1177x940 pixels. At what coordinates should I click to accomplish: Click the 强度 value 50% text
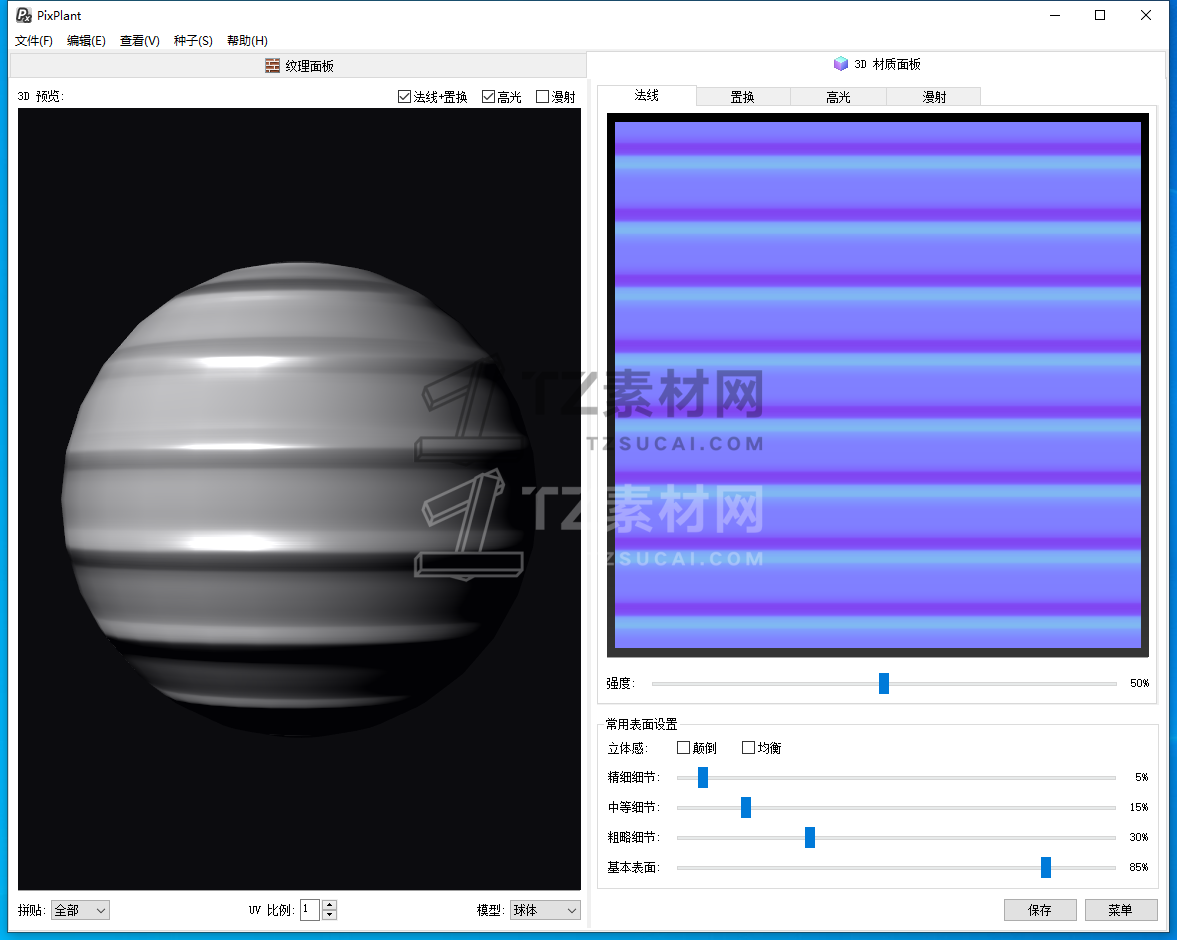[1139, 683]
